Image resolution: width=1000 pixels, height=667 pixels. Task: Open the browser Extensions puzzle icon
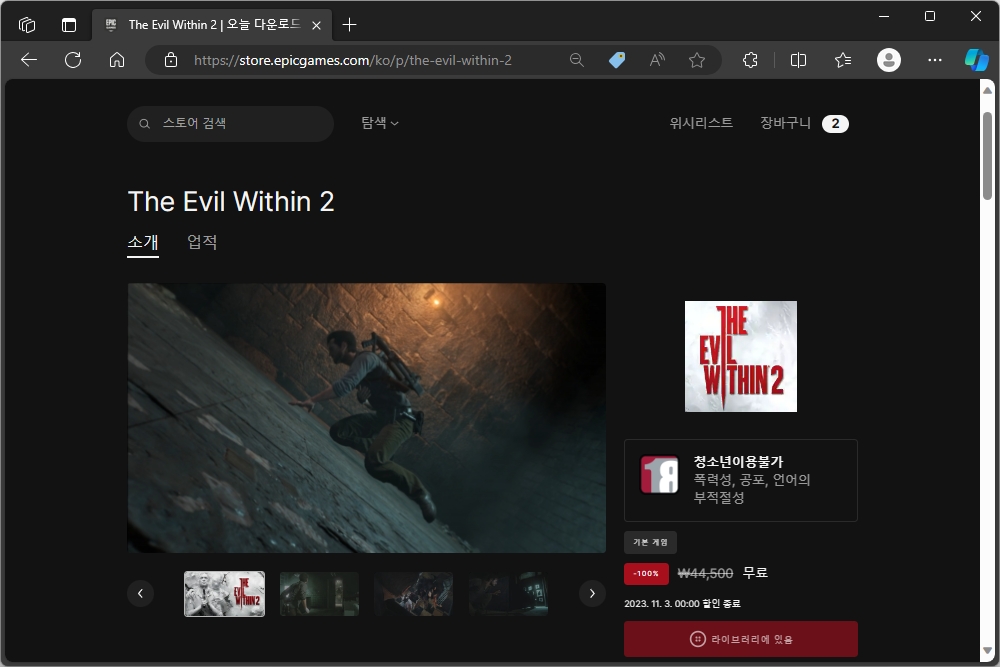point(751,60)
